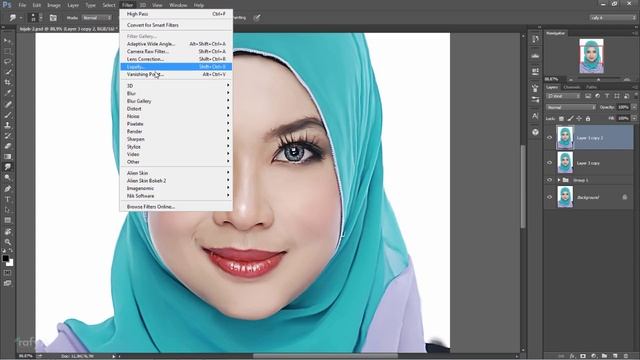Click the lock all icon in Layers

pyautogui.click(x=588, y=119)
